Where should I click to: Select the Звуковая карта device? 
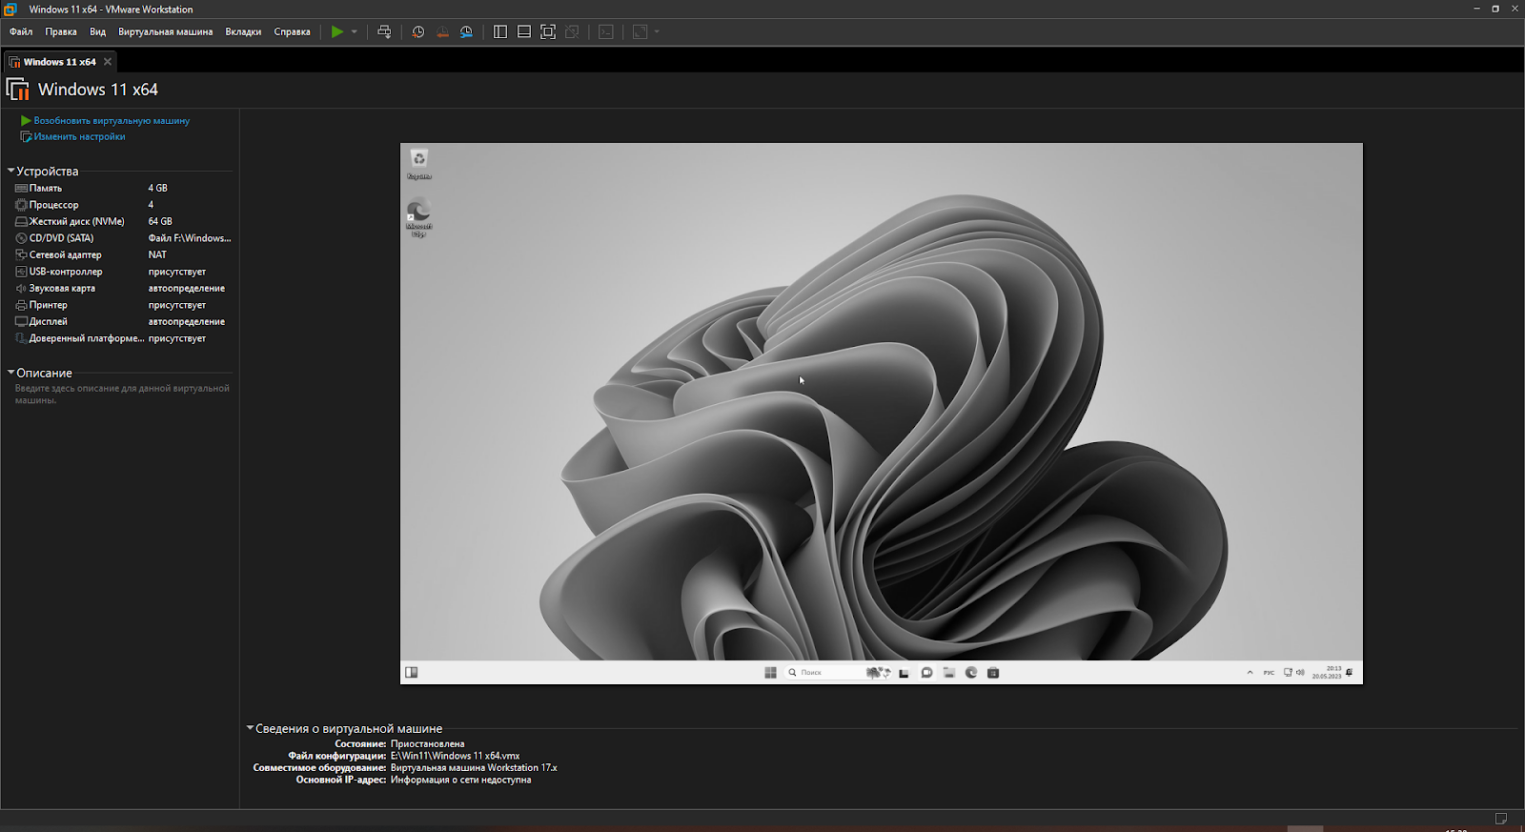122,288
